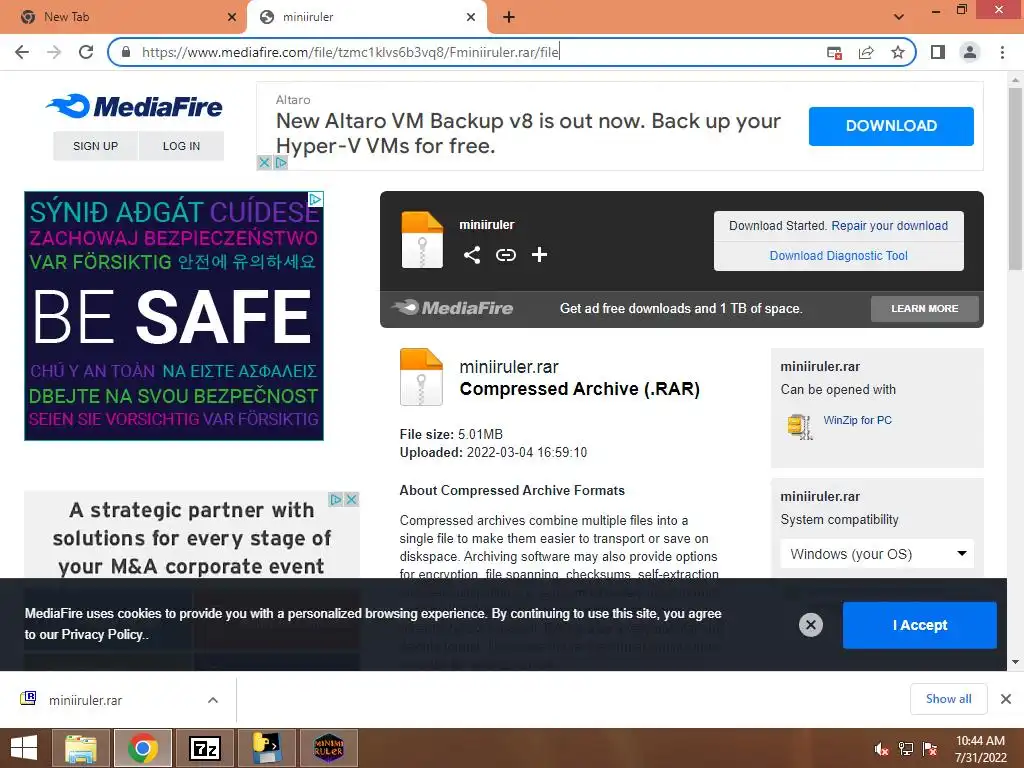Click the large miniiruler.rar file icon

[421, 377]
